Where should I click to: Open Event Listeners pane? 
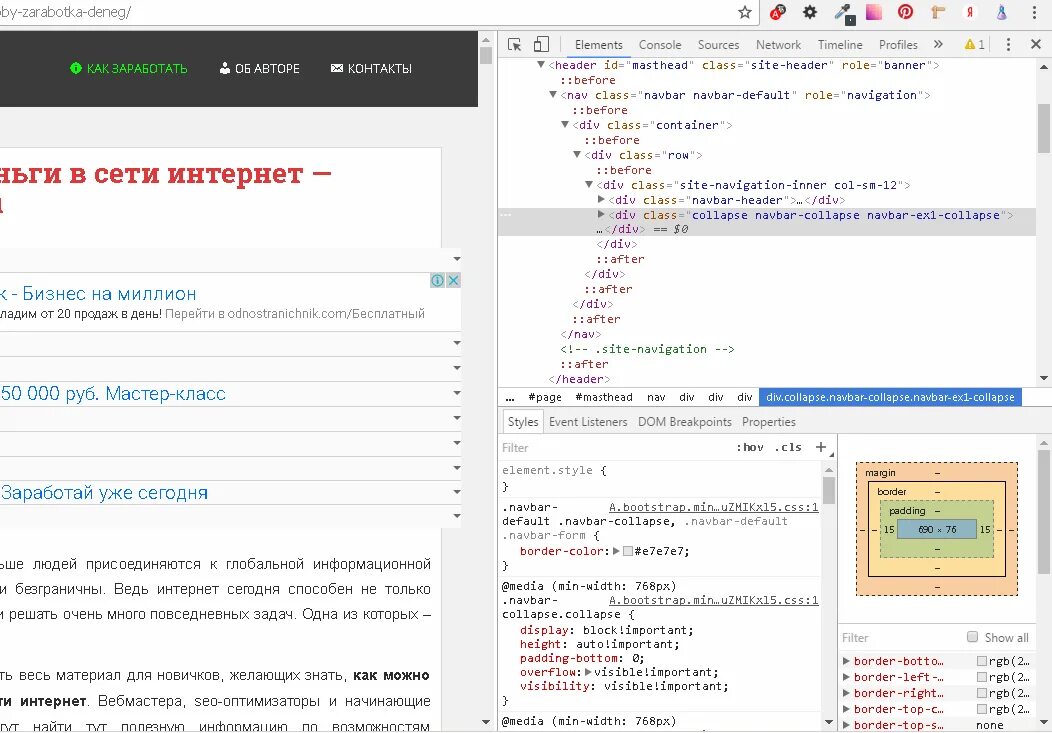pos(588,422)
